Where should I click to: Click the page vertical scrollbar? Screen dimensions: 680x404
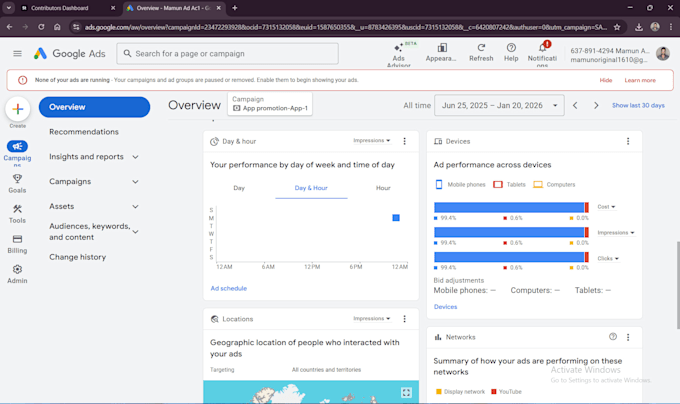pos(677,285)
